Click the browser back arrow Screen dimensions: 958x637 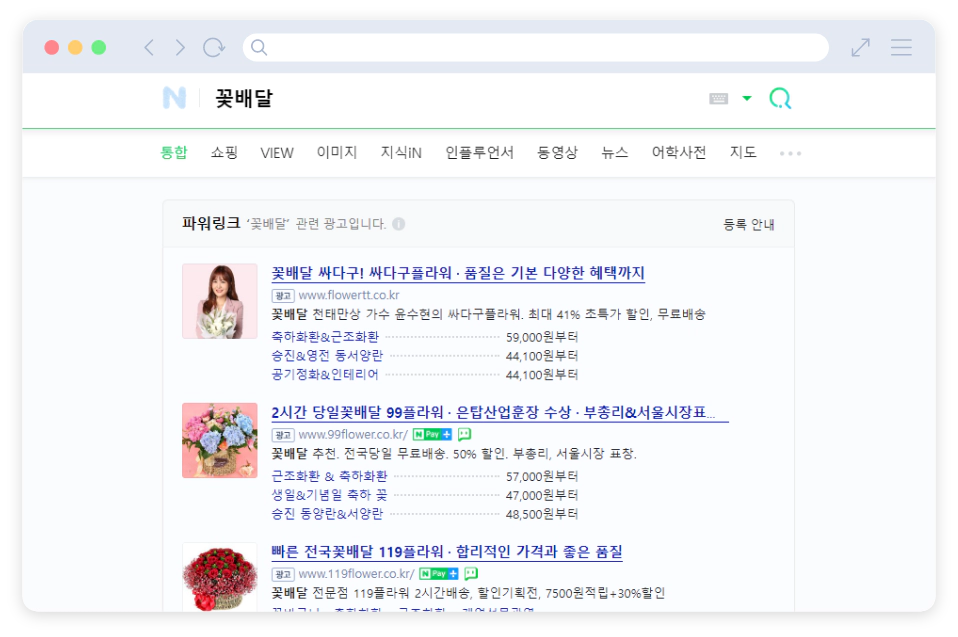click(x=148, y=47)
